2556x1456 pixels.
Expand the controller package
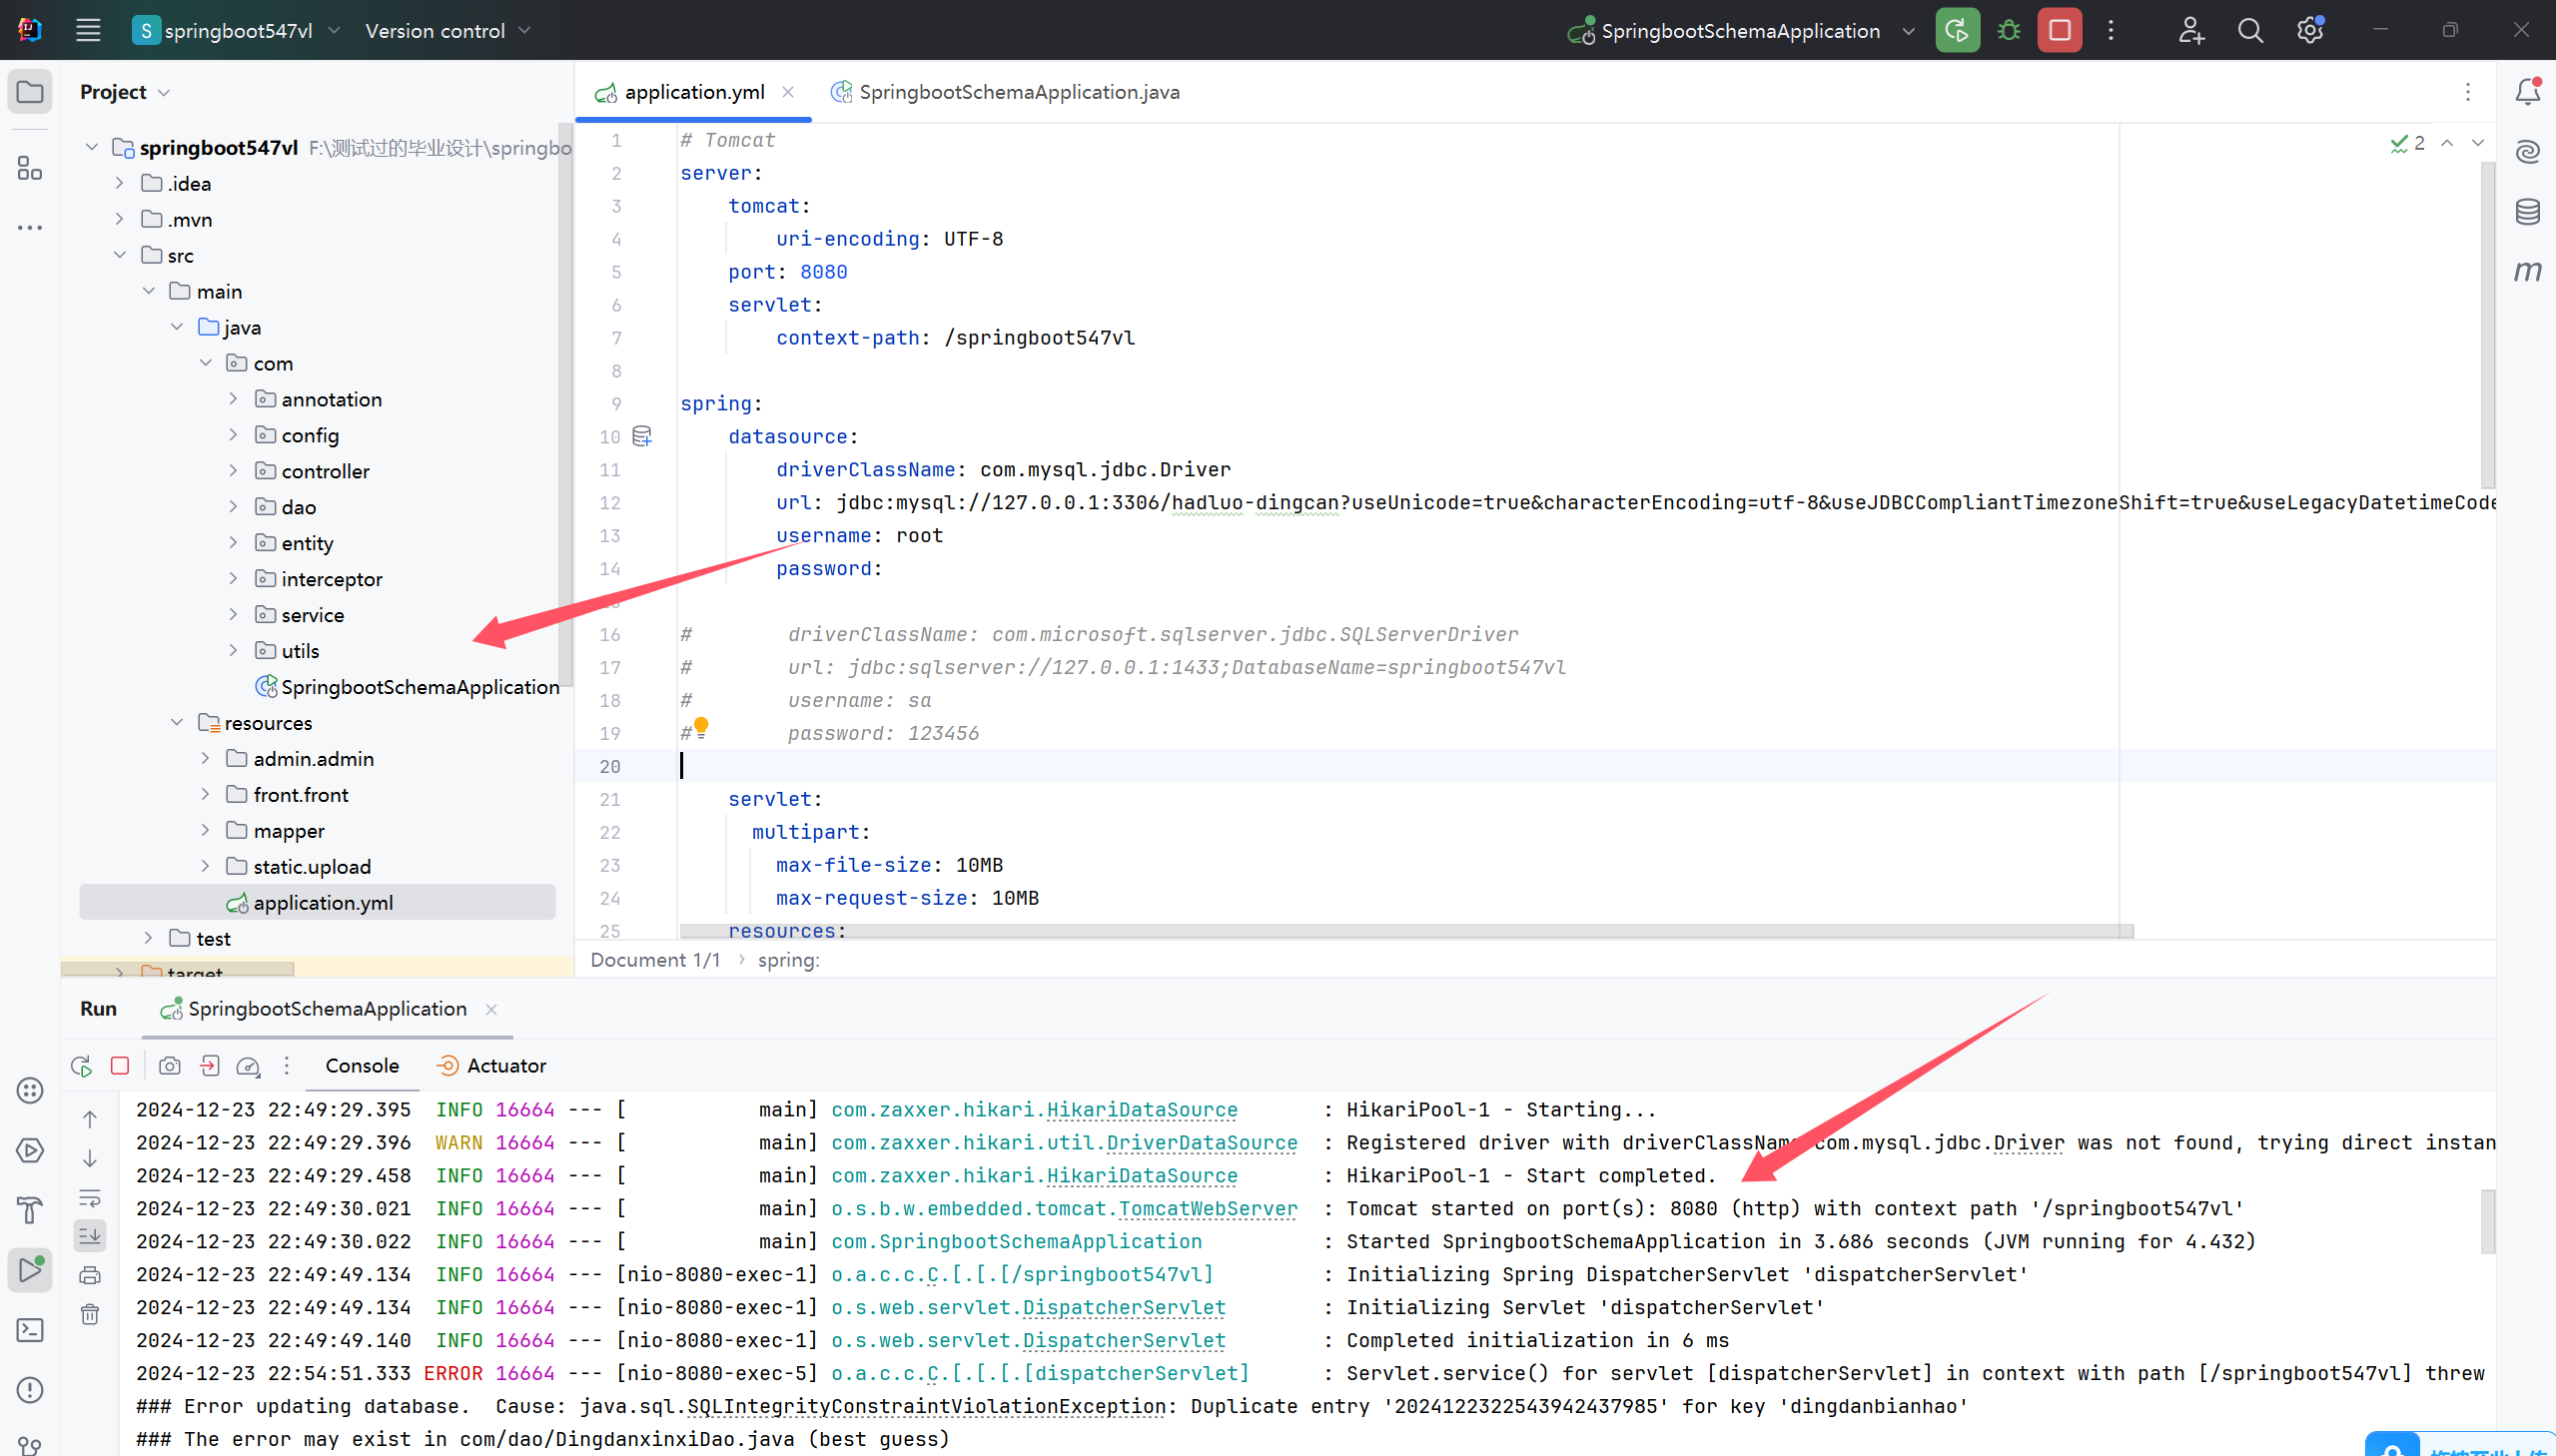[x=233, y=471]
